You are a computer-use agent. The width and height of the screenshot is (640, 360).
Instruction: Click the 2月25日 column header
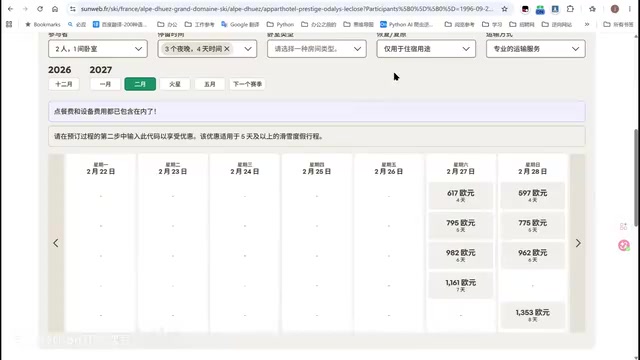pos(317,169)
